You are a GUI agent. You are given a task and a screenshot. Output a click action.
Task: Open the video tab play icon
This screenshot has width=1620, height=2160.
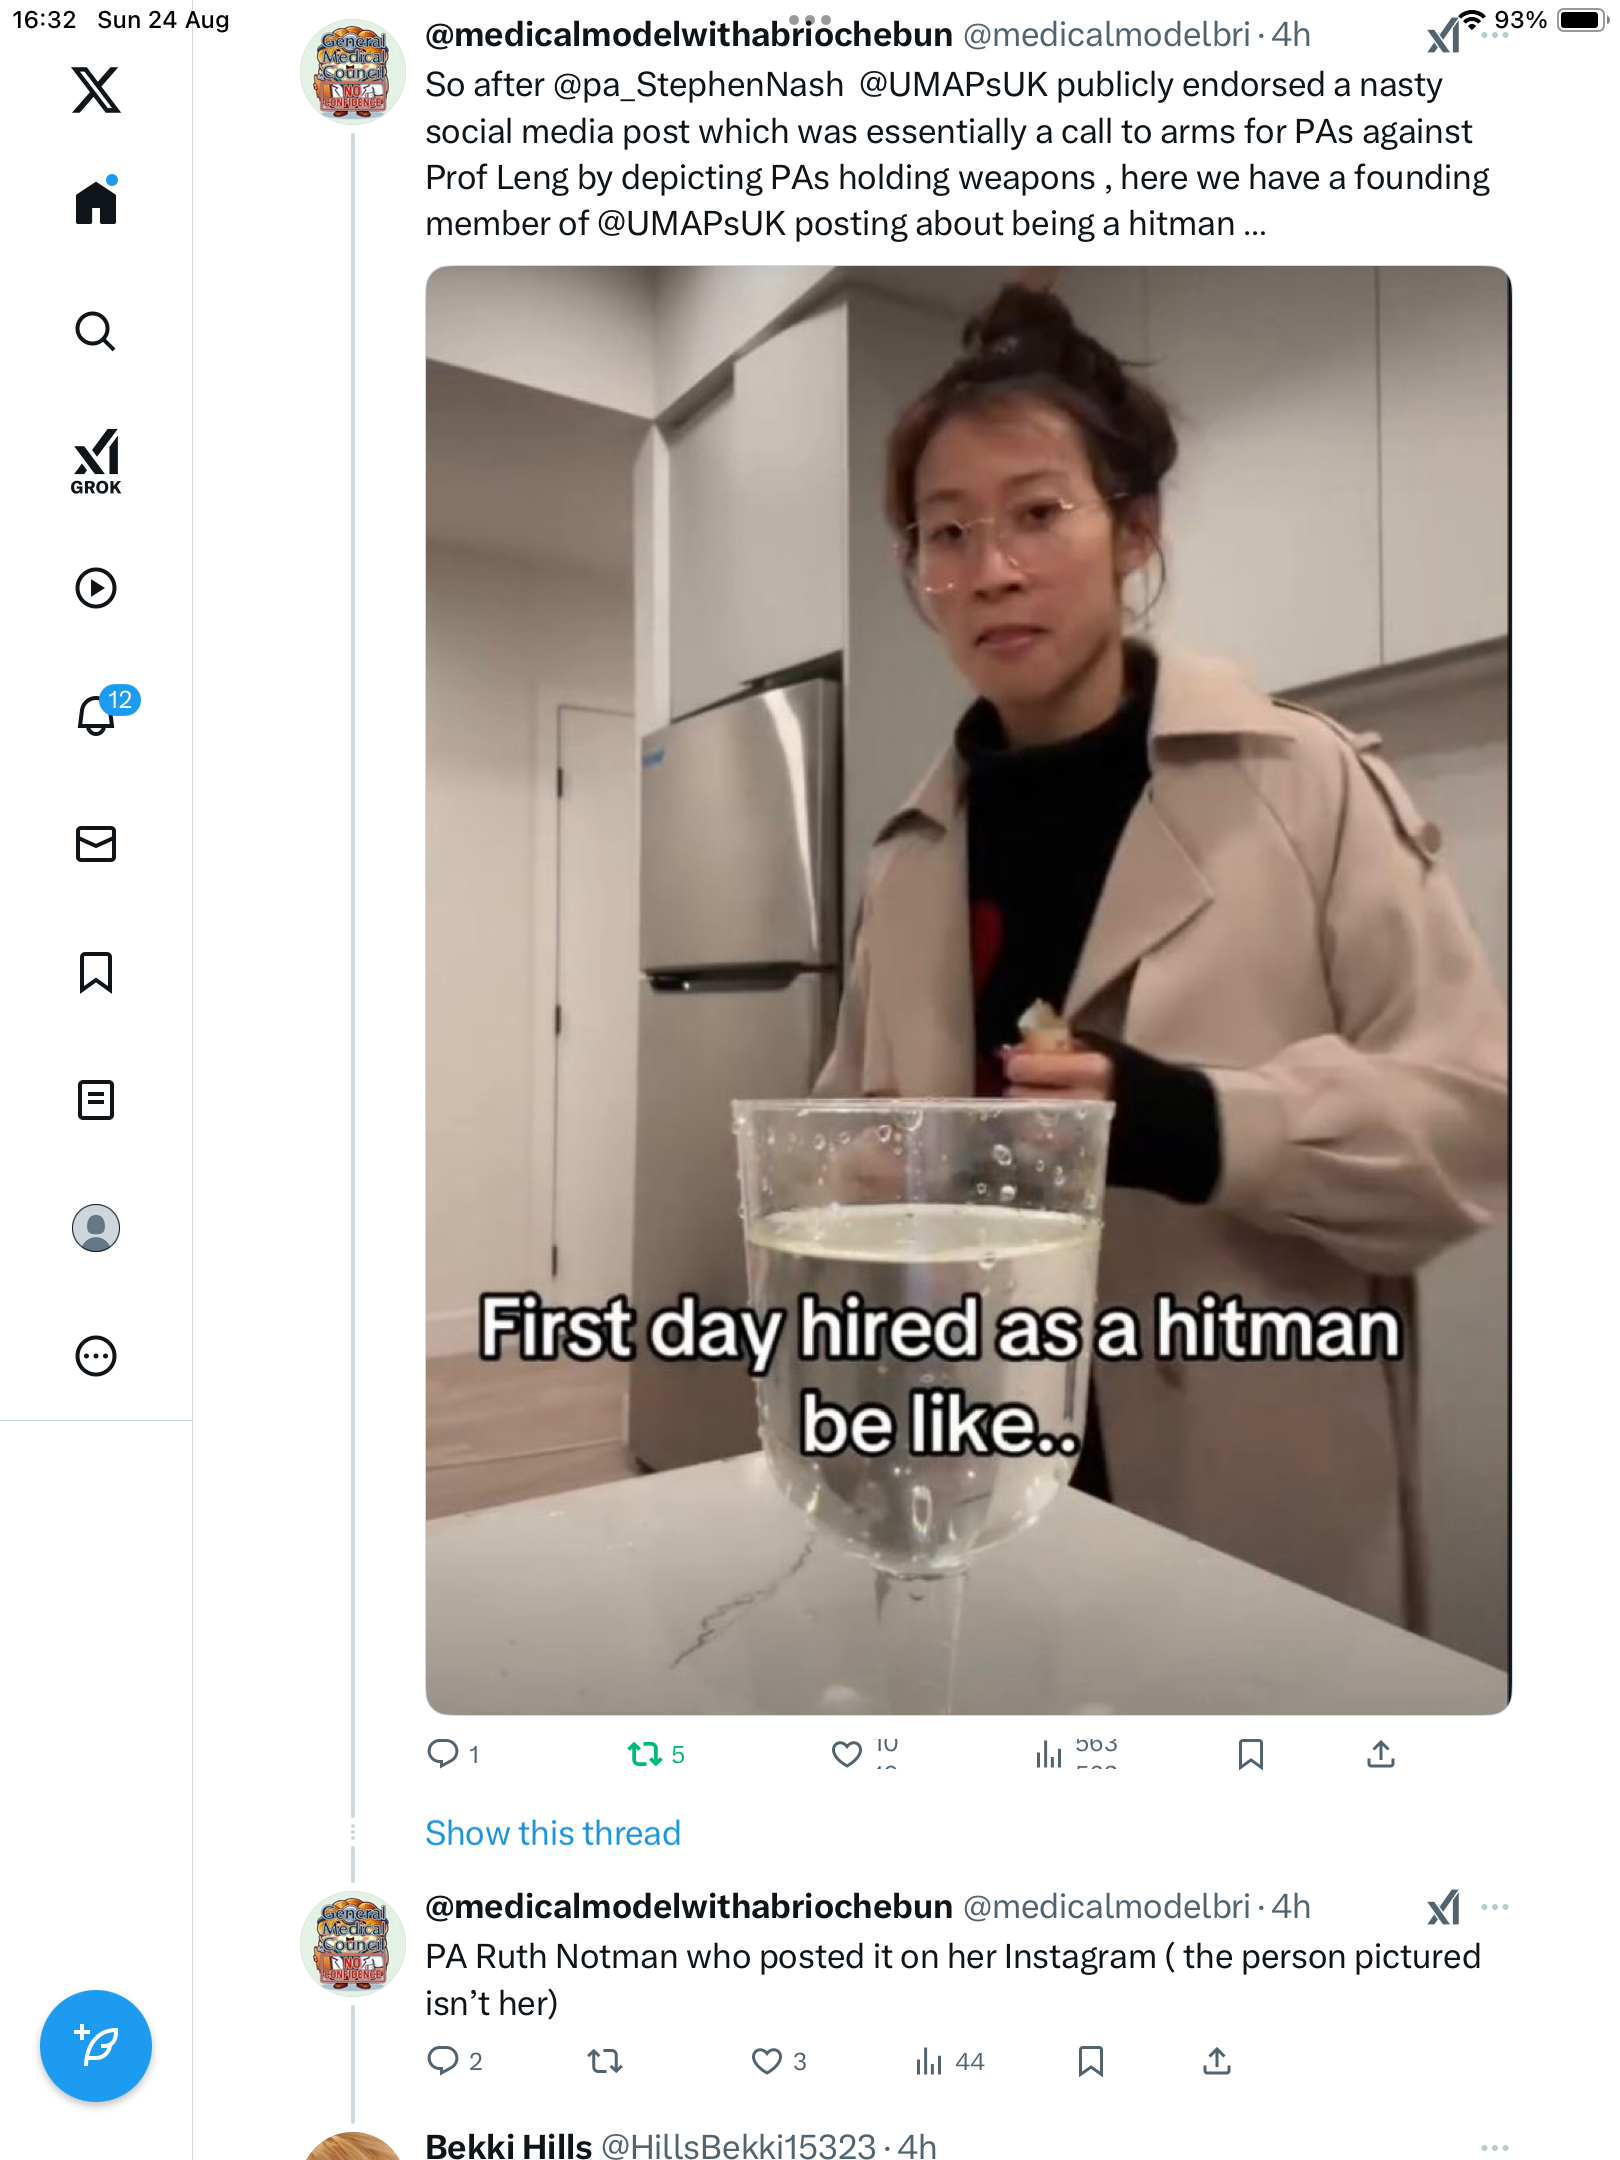96,588
